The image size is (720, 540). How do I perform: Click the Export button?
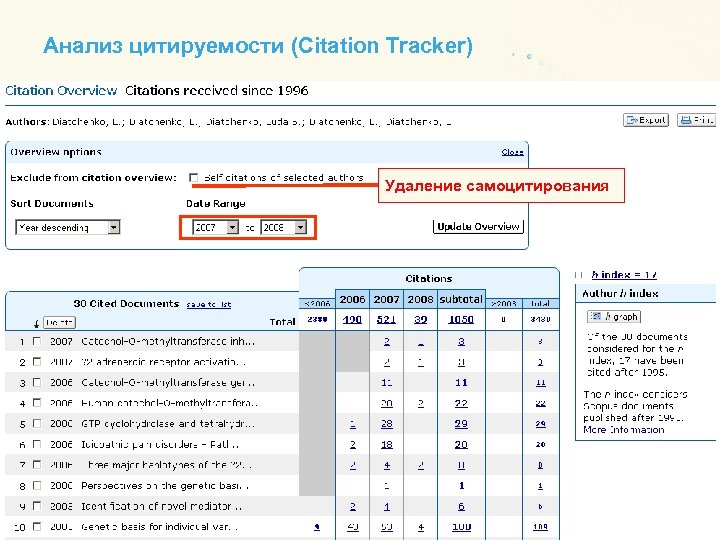646,120
